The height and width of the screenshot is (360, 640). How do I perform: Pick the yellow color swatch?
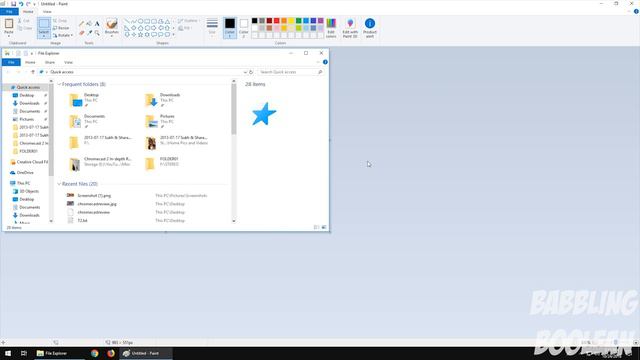tap(291, 21)
